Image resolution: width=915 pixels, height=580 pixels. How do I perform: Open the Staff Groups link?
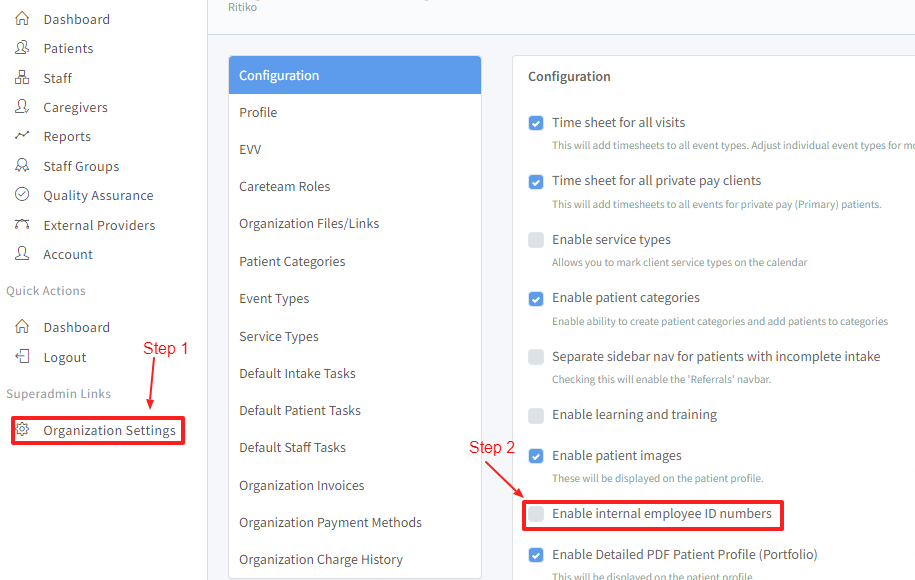tap(81, 166)
